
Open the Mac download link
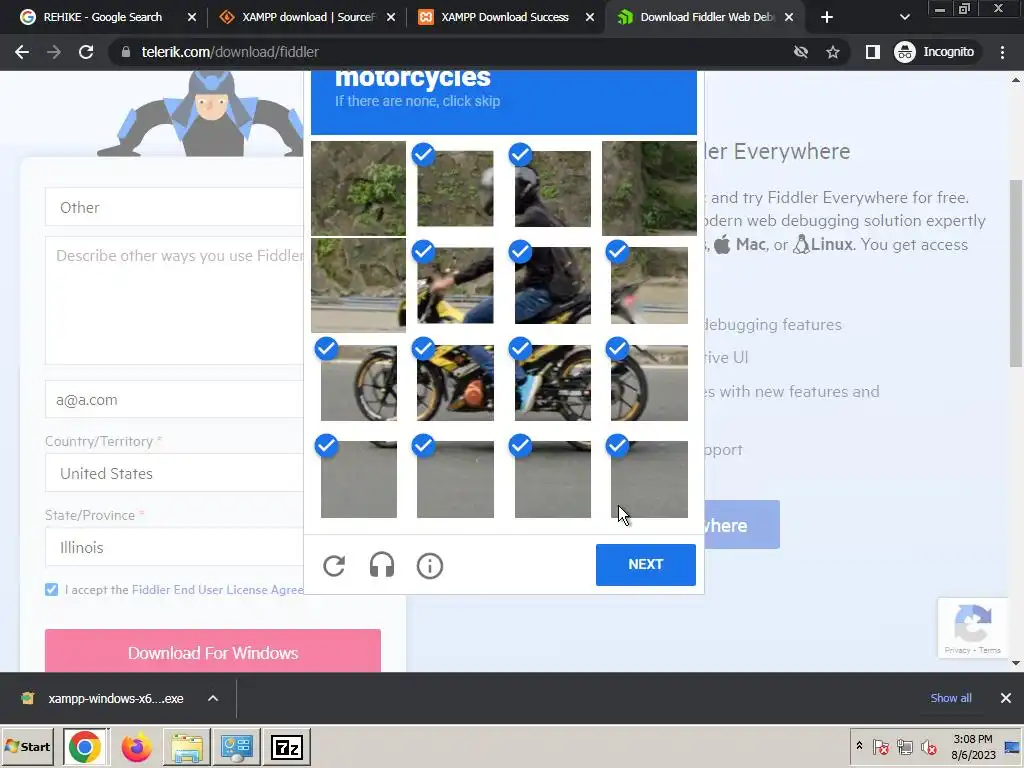pos(739,244)
